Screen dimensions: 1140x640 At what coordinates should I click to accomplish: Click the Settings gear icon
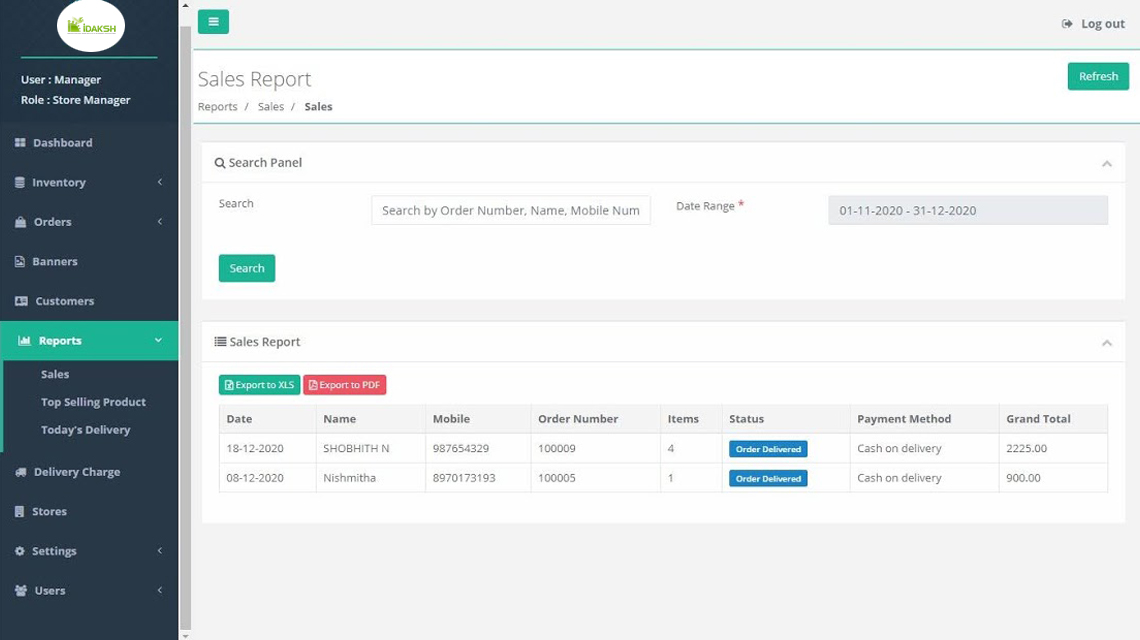coord(20,551)
